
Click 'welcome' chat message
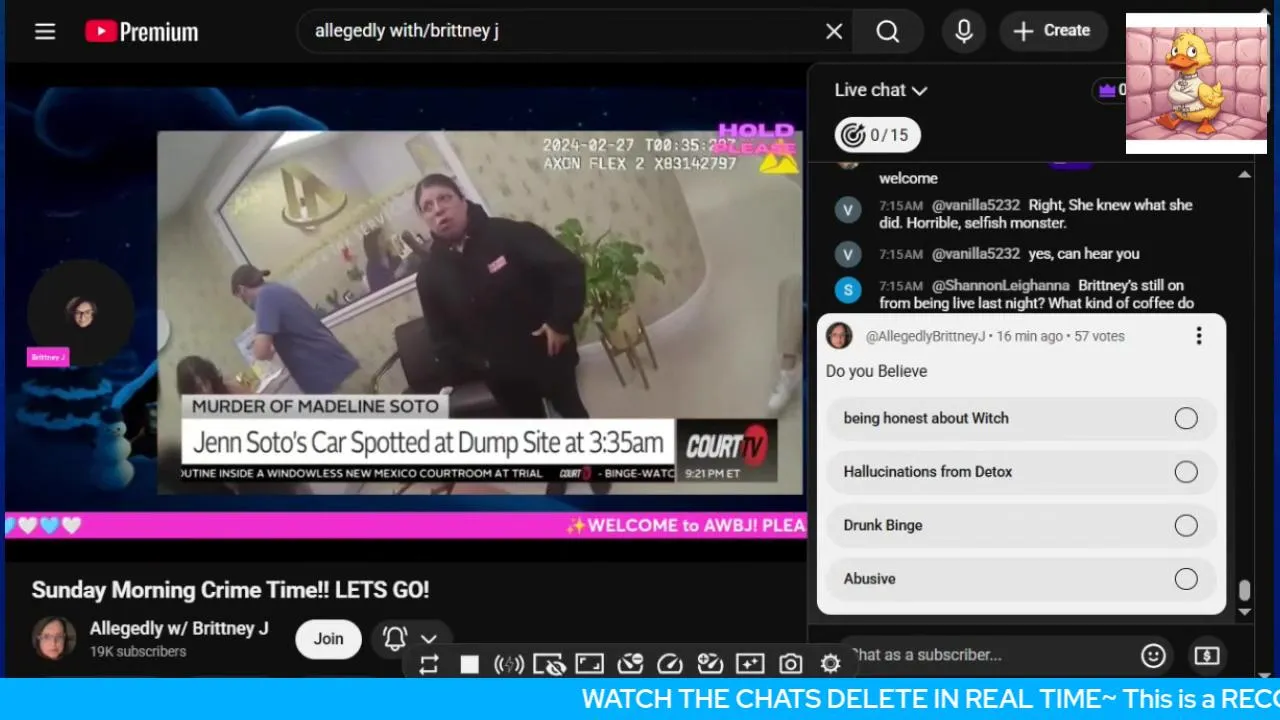click(x=908, y=179)
